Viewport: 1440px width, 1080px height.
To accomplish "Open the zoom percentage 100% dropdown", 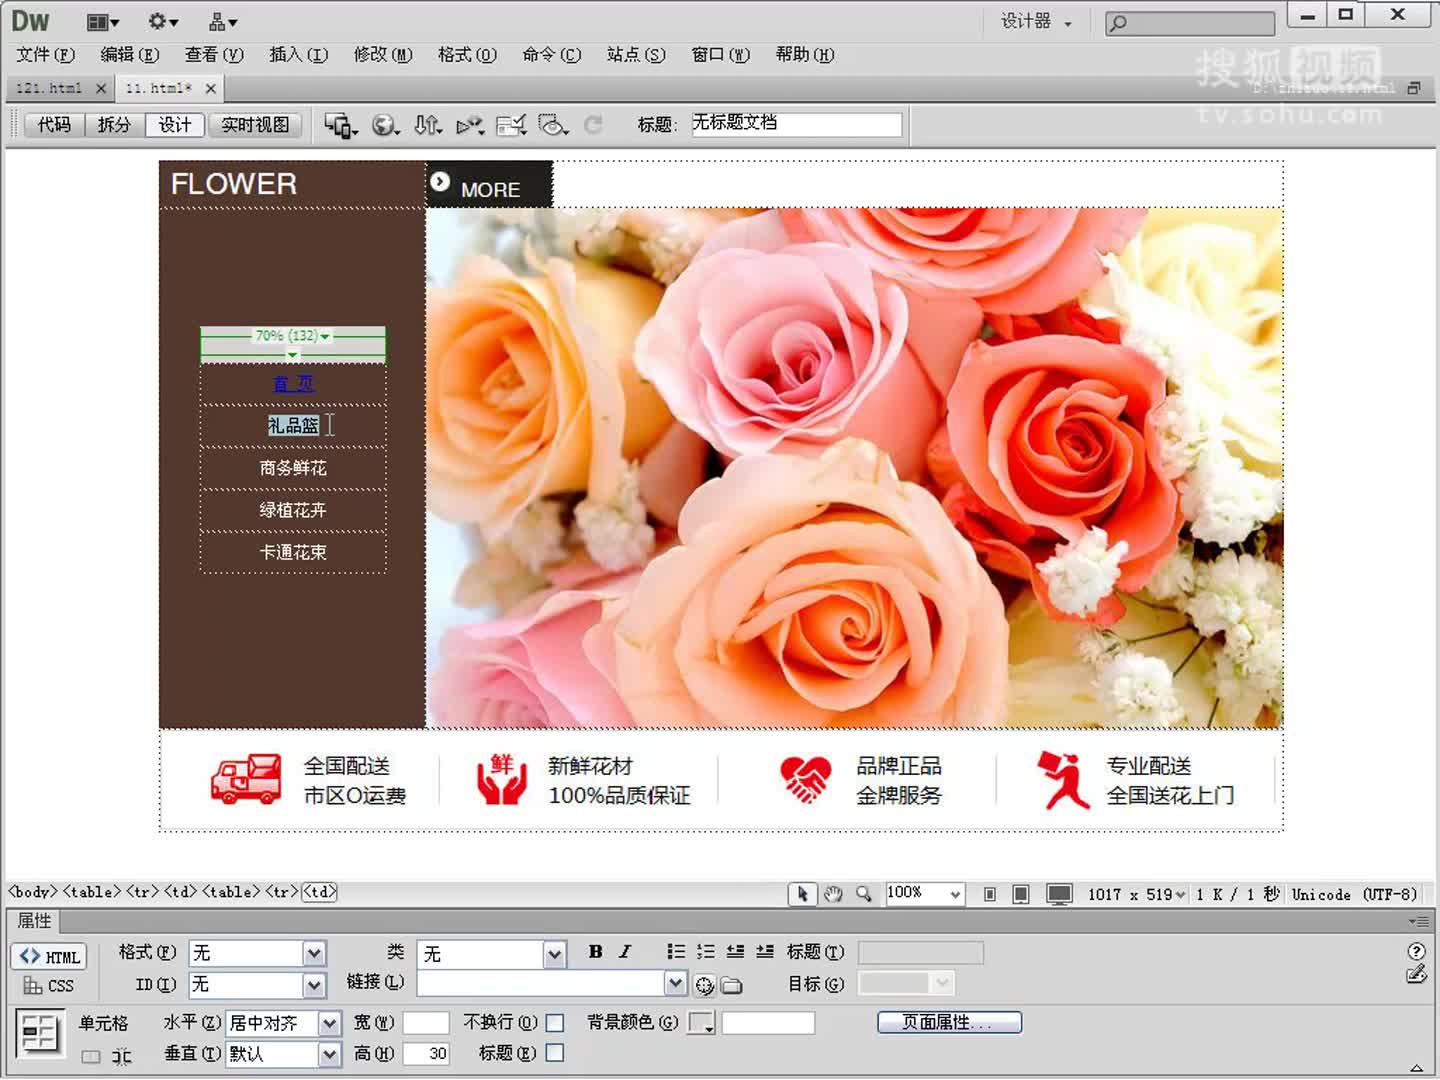I will click(x=956, y=894).
